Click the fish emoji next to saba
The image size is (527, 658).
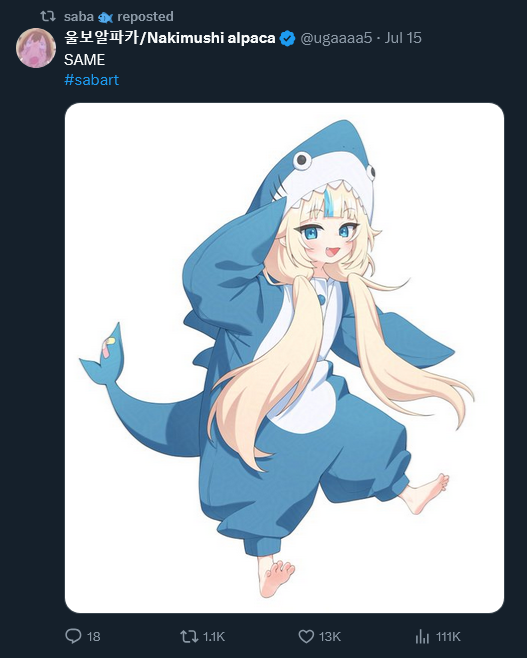(105, 17)
